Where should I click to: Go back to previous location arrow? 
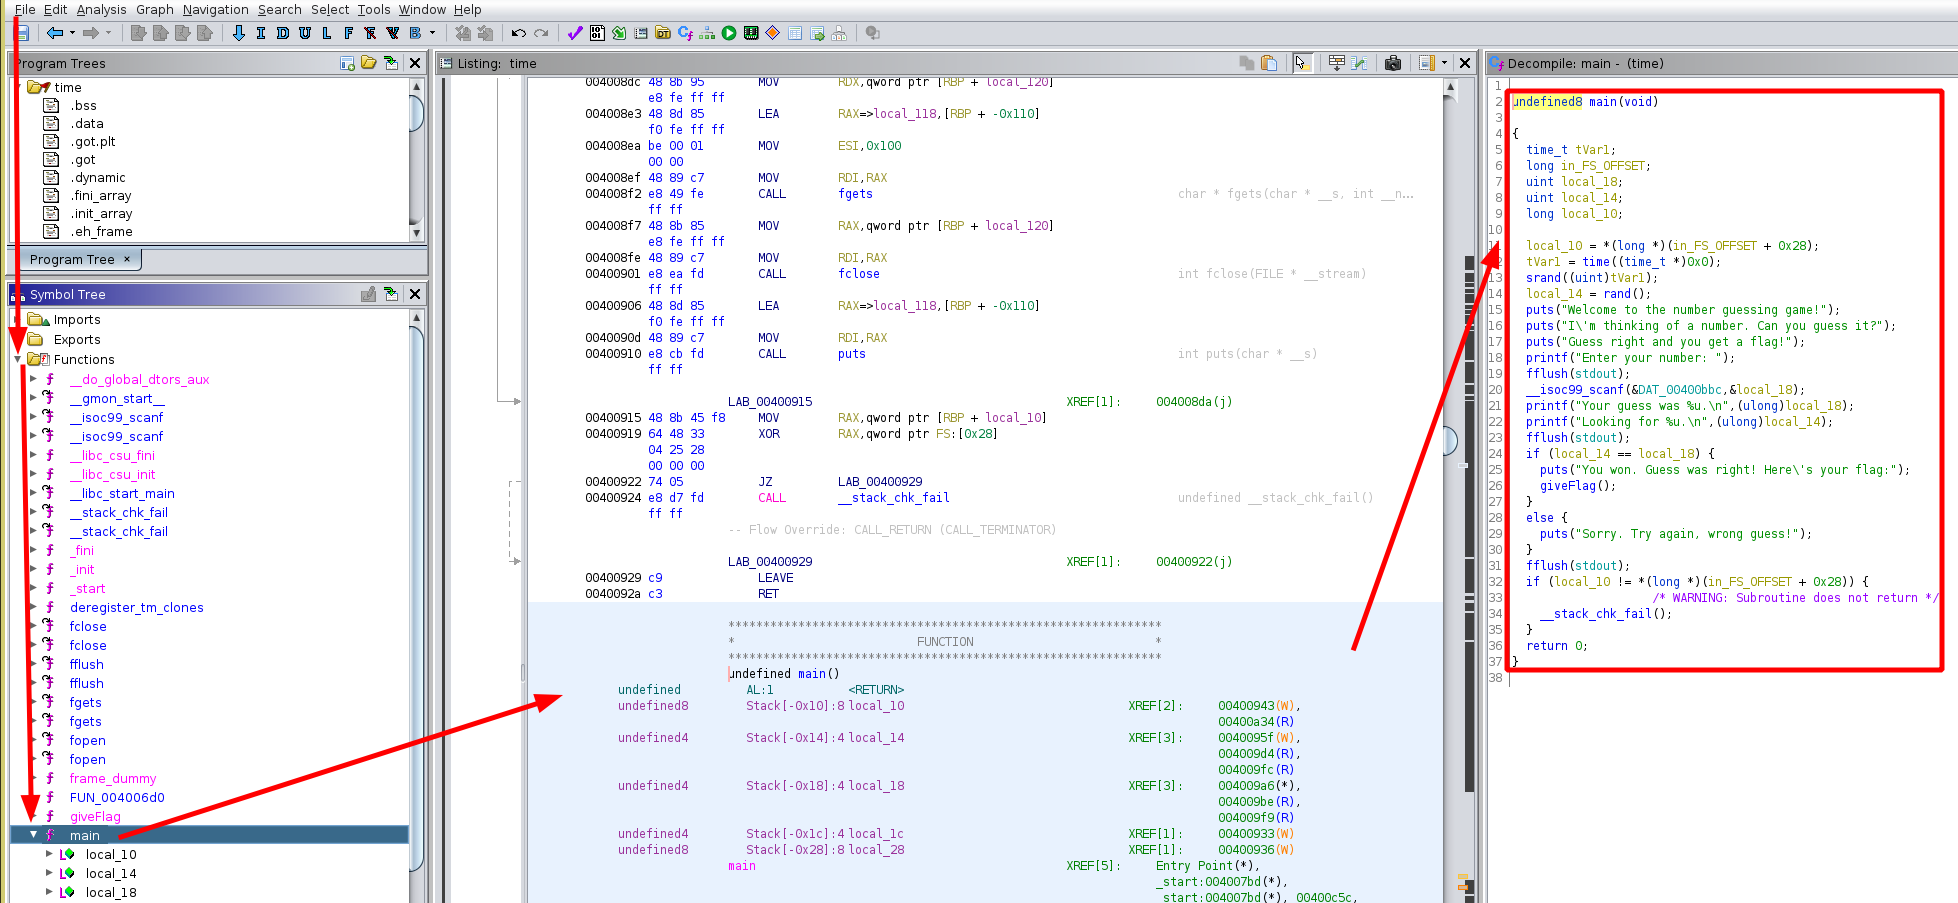55,33
